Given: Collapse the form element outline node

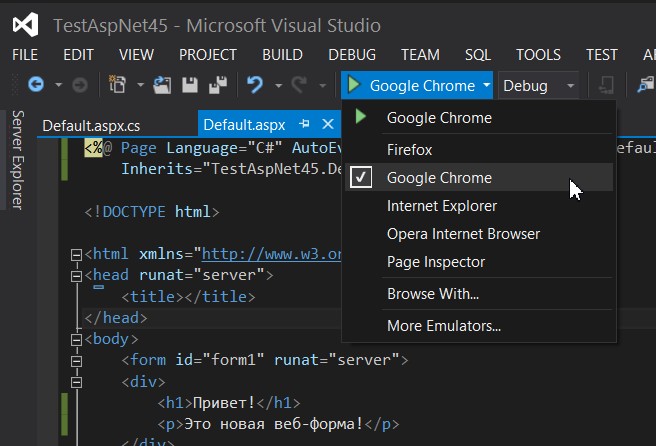Looking at the screenshot, I should pyautogui.click(x=76, y=361).
